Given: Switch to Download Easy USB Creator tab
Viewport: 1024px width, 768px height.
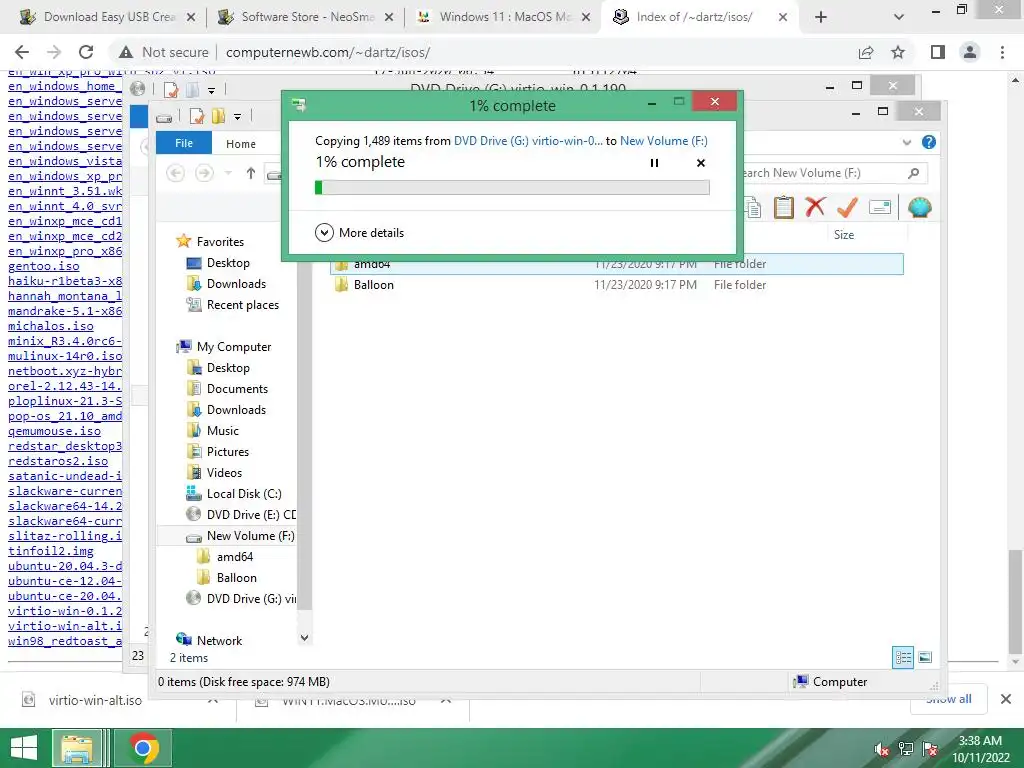Looking at the screenshot, I should (x=108, y=17).
